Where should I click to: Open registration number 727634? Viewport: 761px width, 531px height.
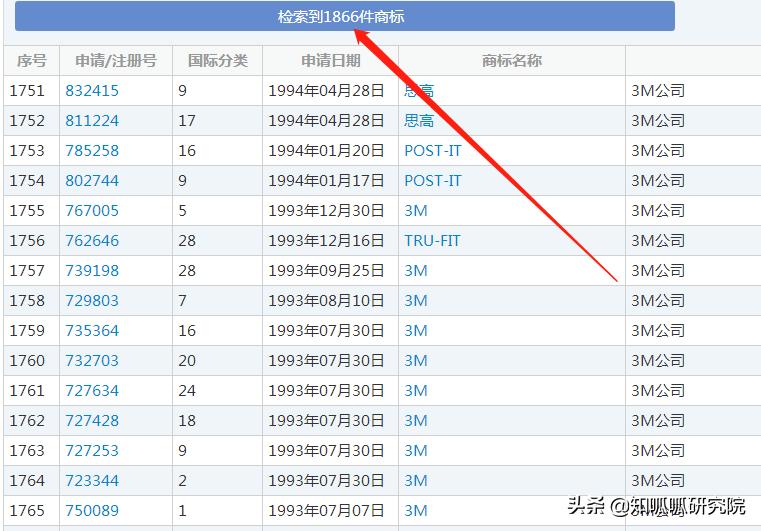(92, 391)
